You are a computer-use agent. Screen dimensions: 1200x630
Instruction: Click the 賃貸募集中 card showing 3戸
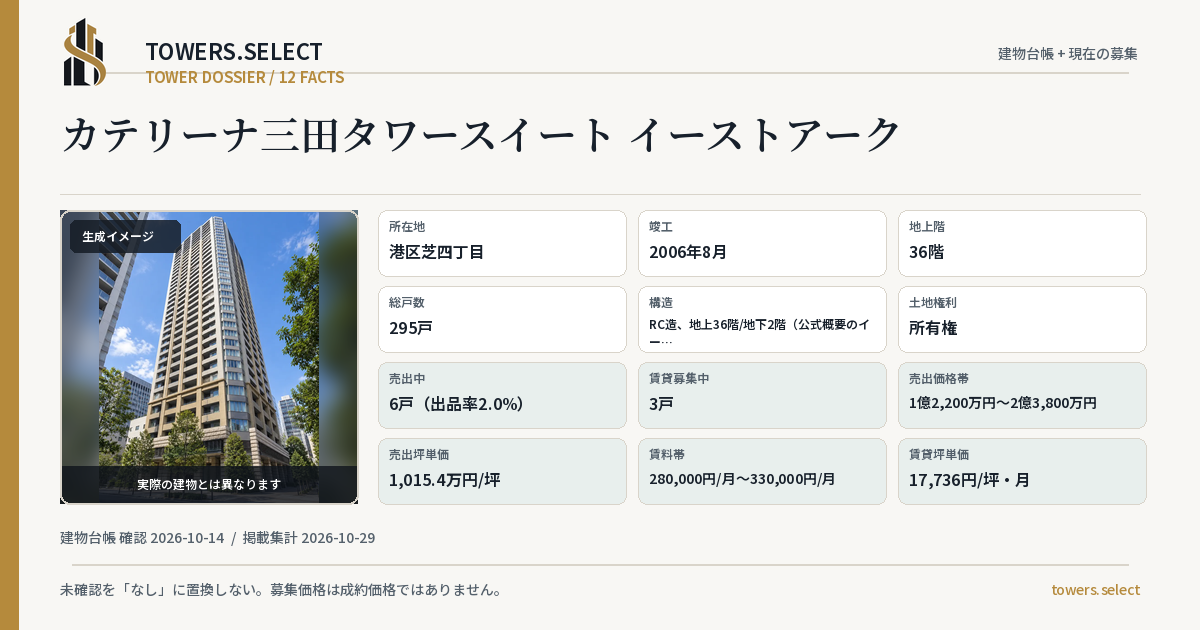pos(762,395)
